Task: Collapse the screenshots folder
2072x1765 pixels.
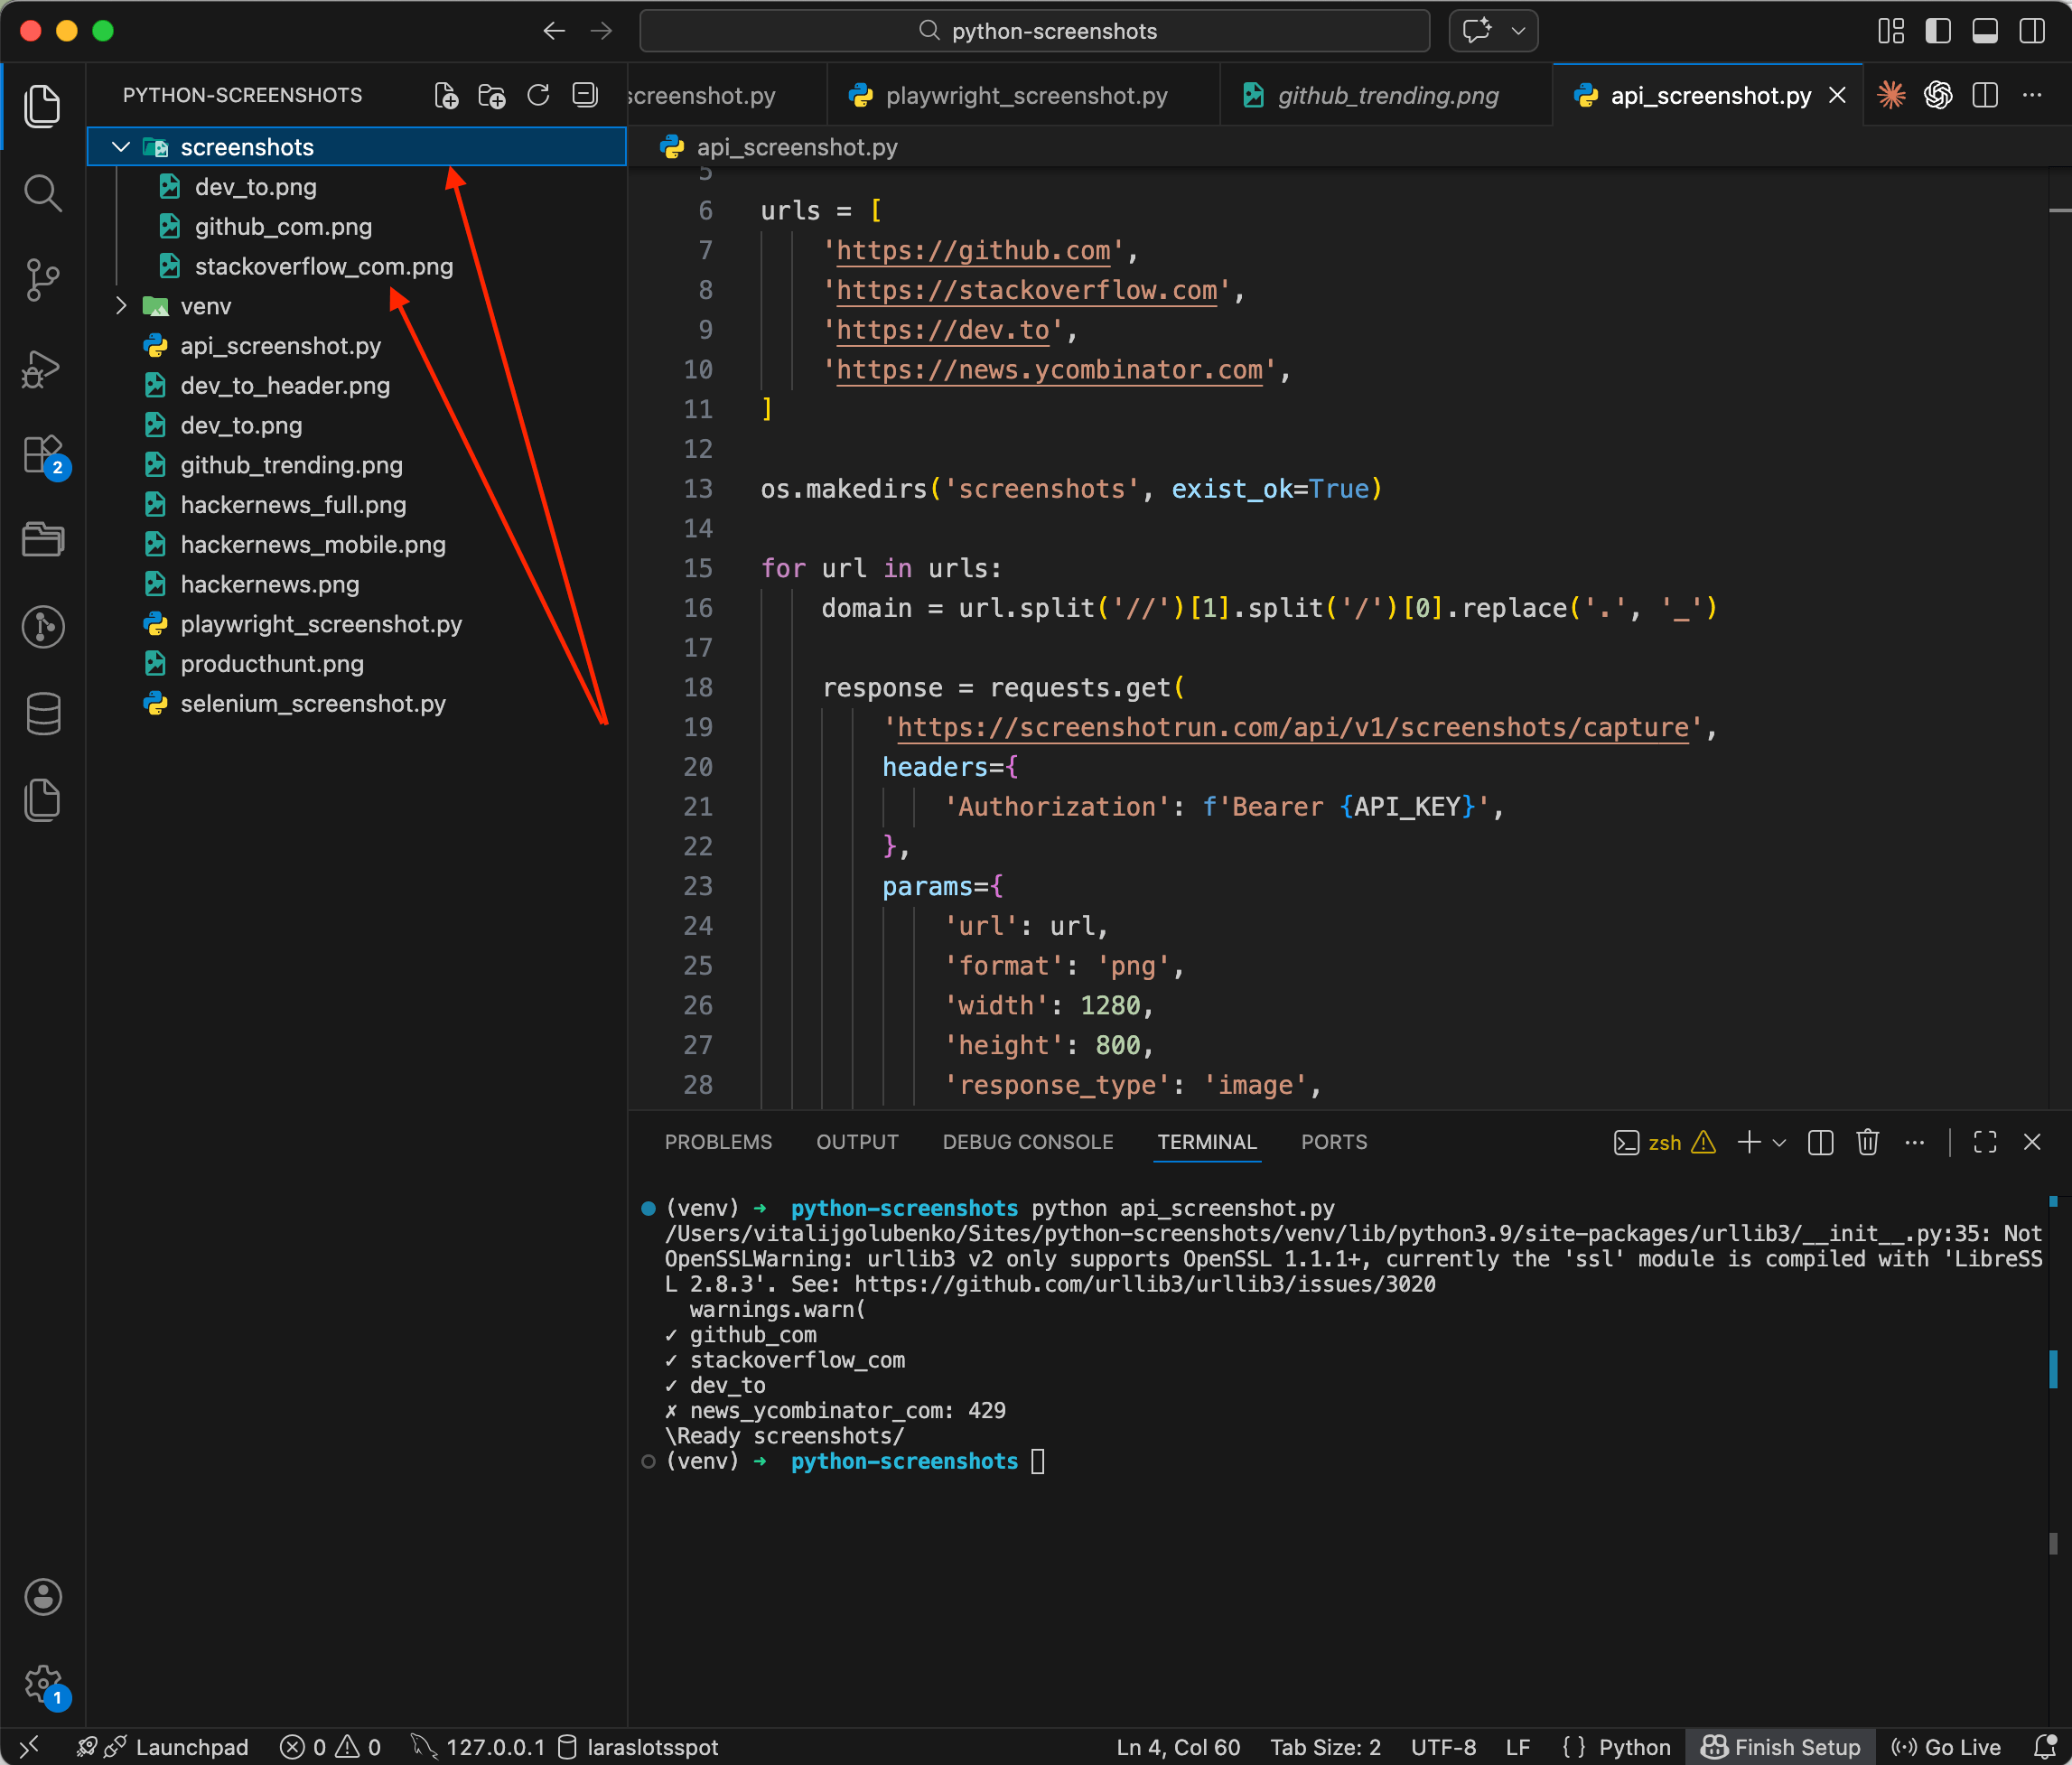Action: [x=121, y=146]
